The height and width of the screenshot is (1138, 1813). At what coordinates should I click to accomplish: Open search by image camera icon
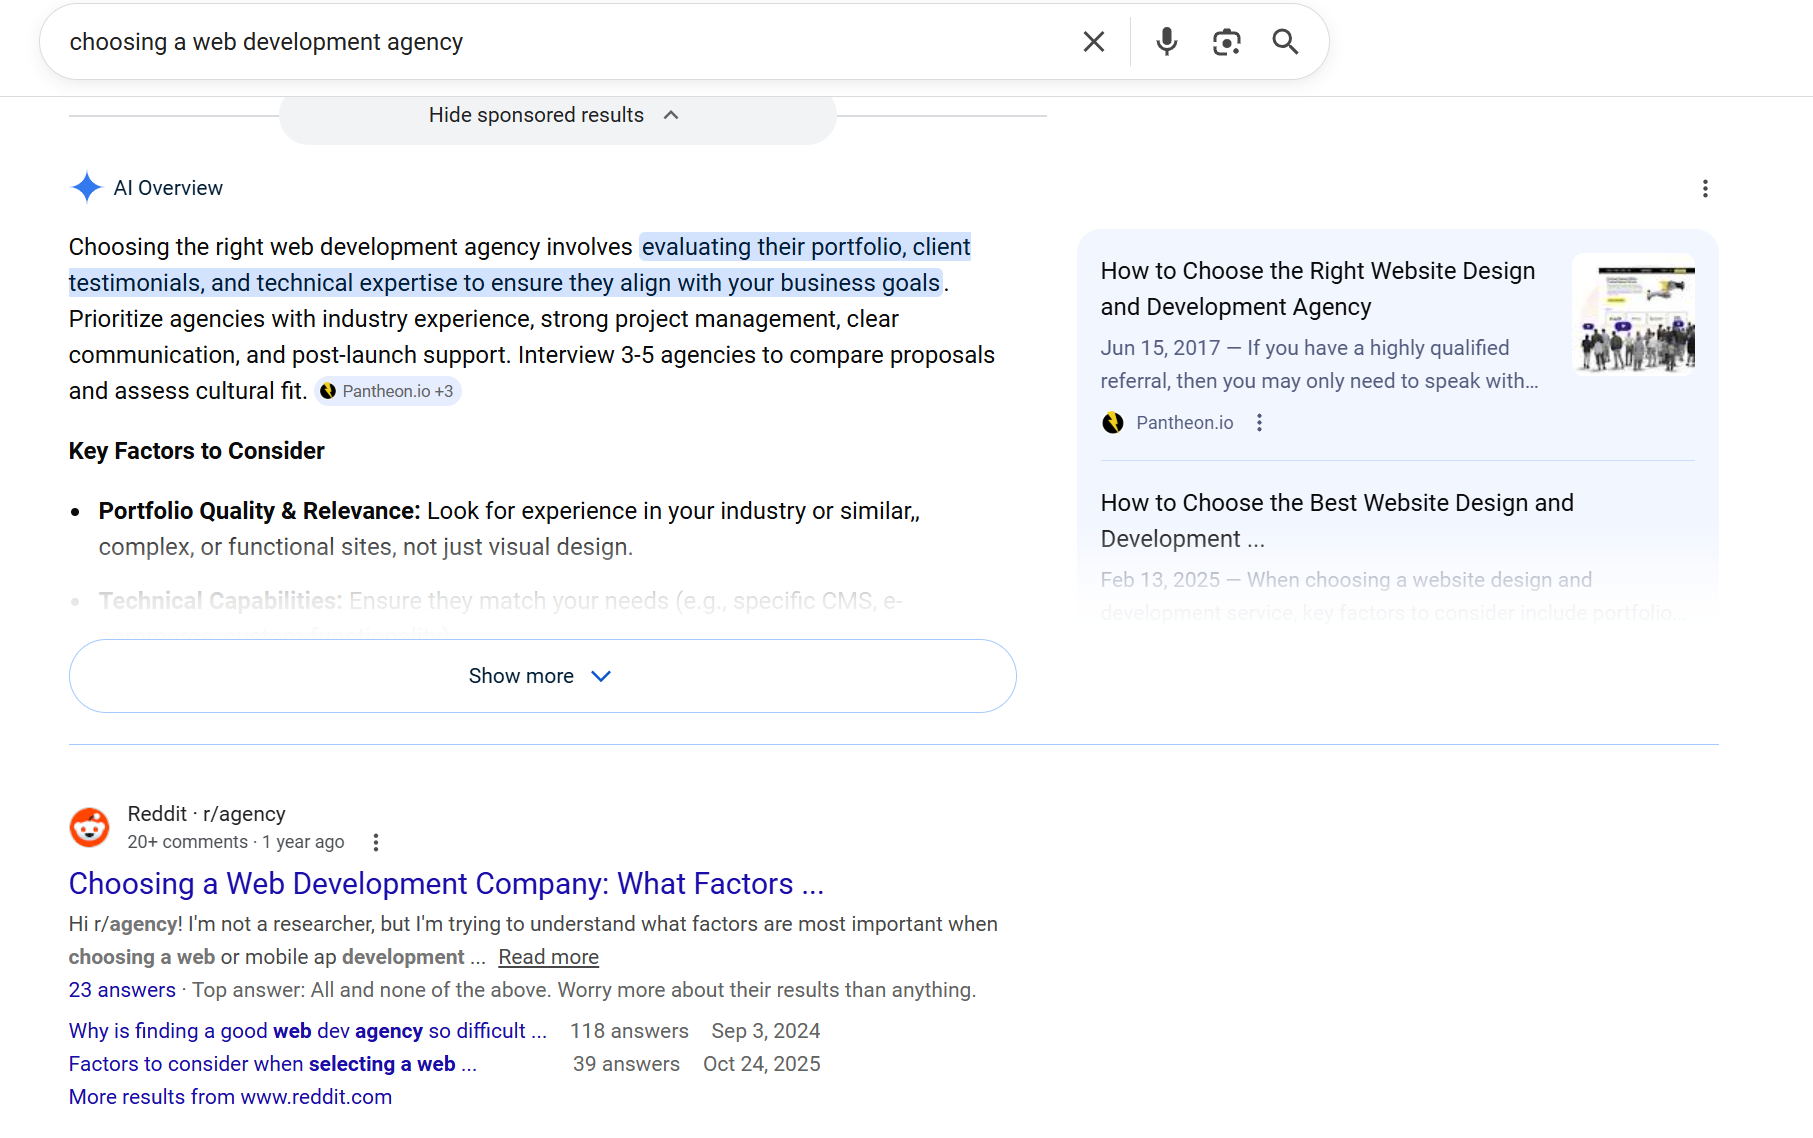(x=1226, y=42)
